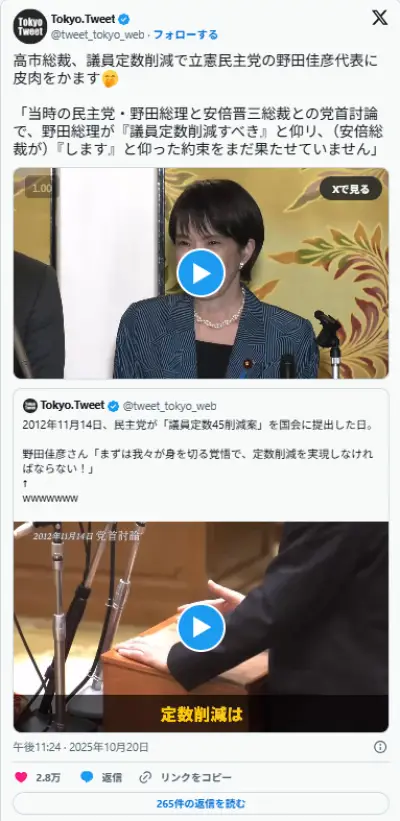Open the info icon beside the timestamp
The height and width of the screenshot is (821, 400).
pyautogui.click(x=380, y=747)
